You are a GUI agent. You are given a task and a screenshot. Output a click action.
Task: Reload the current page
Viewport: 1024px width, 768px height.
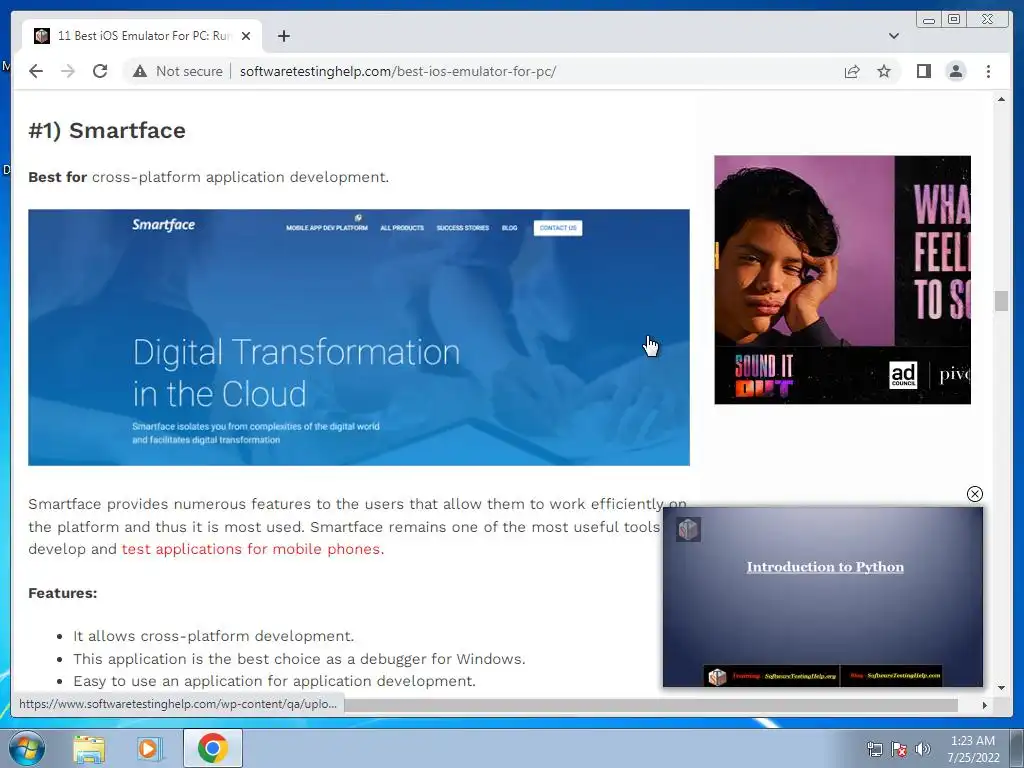click(x=100, y=71)
